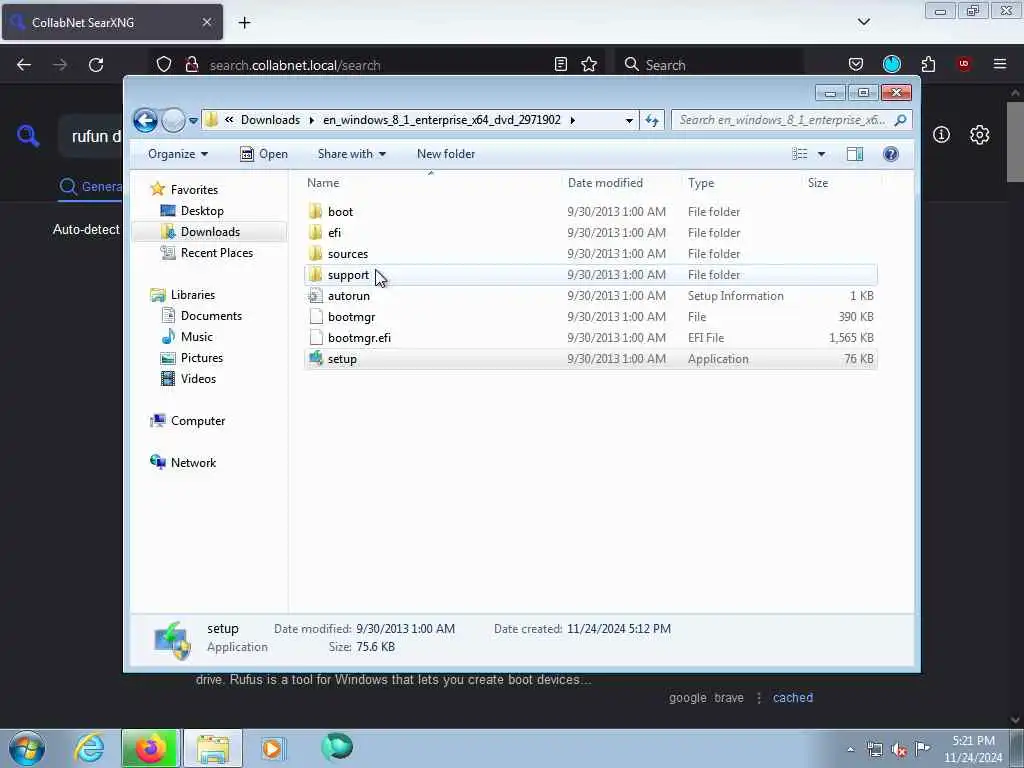The width and height of the screenshot is (1024, 768).
Task: Sort by Type column header
Action: tap(701, 183)
